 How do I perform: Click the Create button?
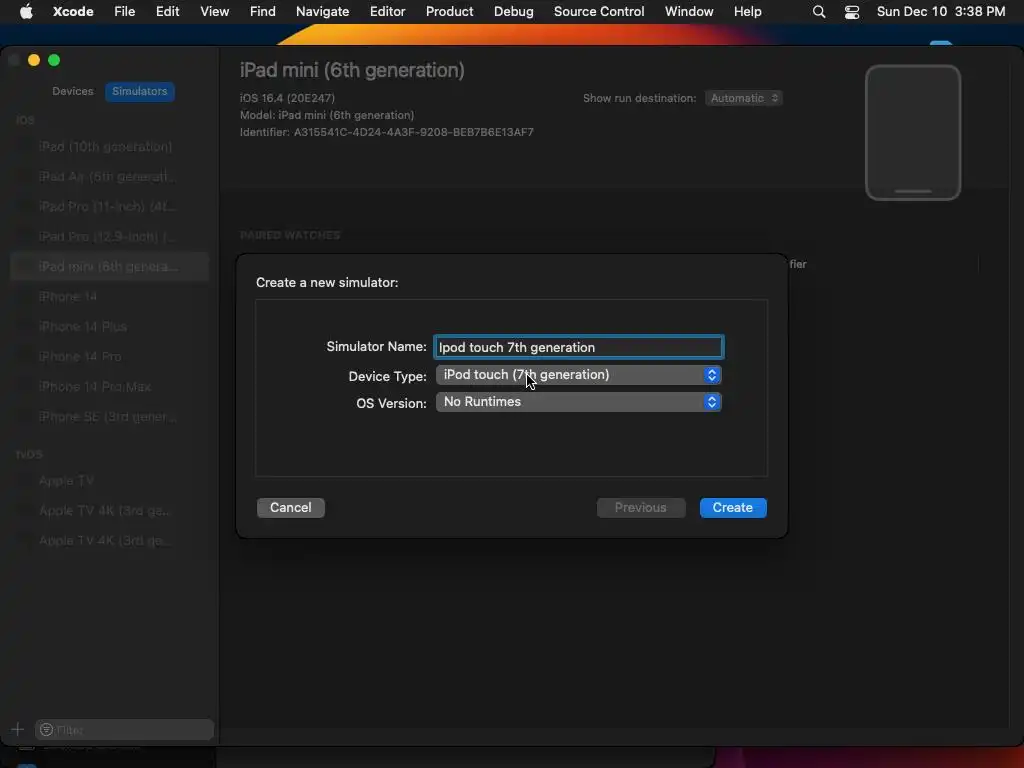tap(733, 507)
